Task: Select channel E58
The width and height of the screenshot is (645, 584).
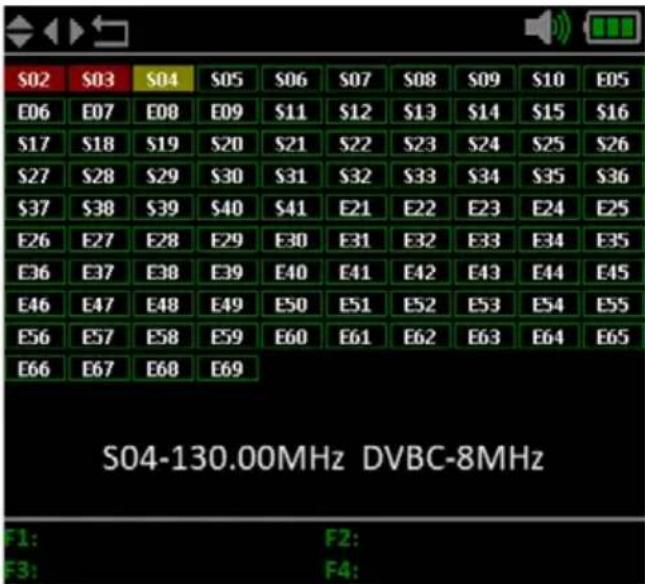Action: coord(163,336)
